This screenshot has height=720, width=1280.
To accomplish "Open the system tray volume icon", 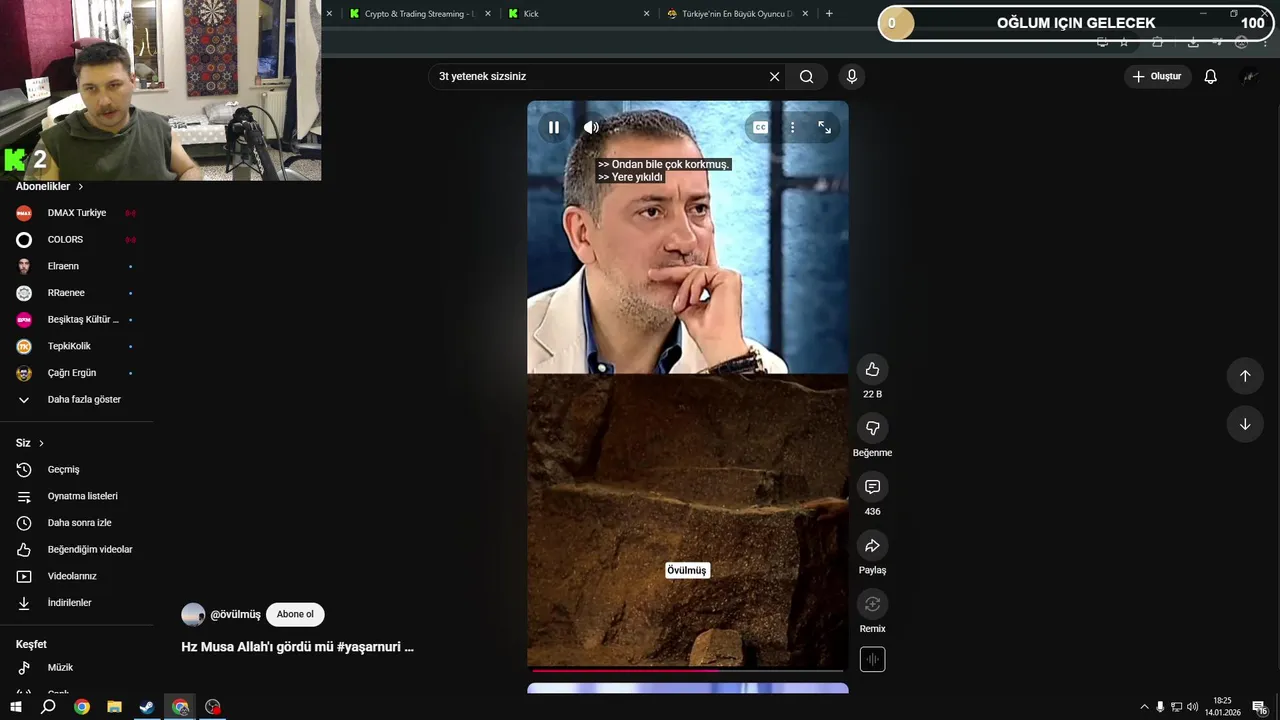I will 1192,707.
